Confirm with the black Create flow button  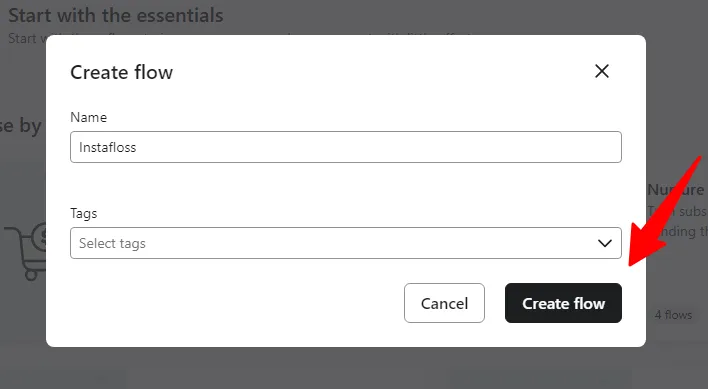coord(563,303)
